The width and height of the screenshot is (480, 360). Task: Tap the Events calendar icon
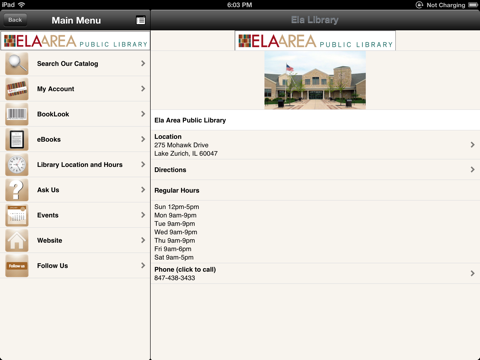click(17, 215)
